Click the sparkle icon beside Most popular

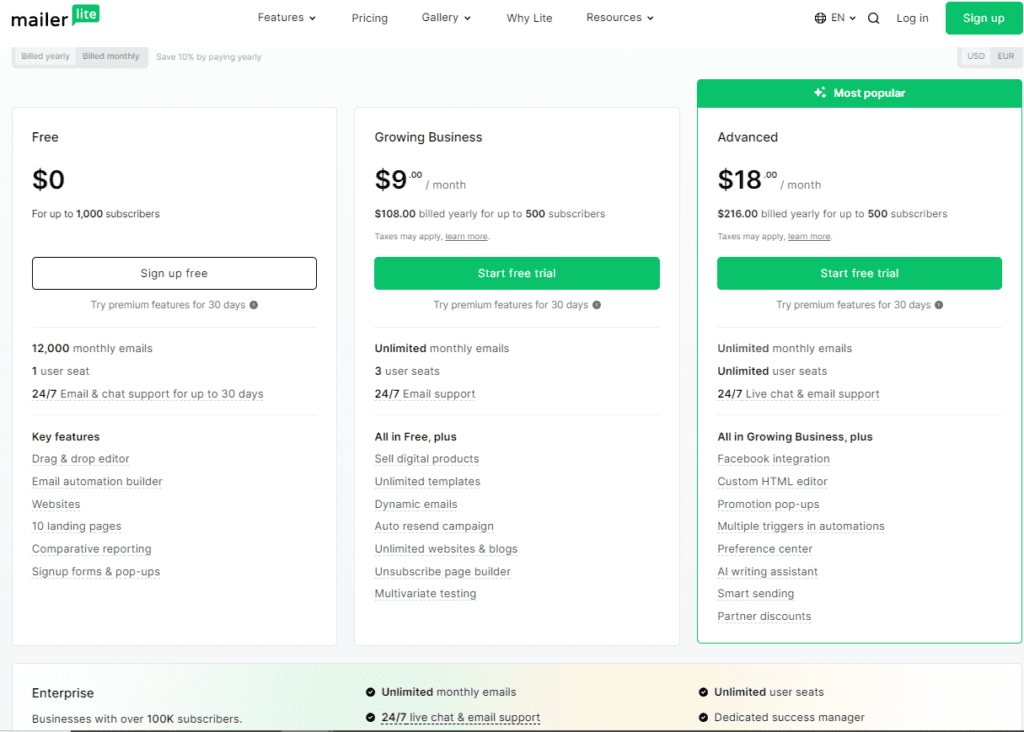pyautogui.click(x=820, y=93)
